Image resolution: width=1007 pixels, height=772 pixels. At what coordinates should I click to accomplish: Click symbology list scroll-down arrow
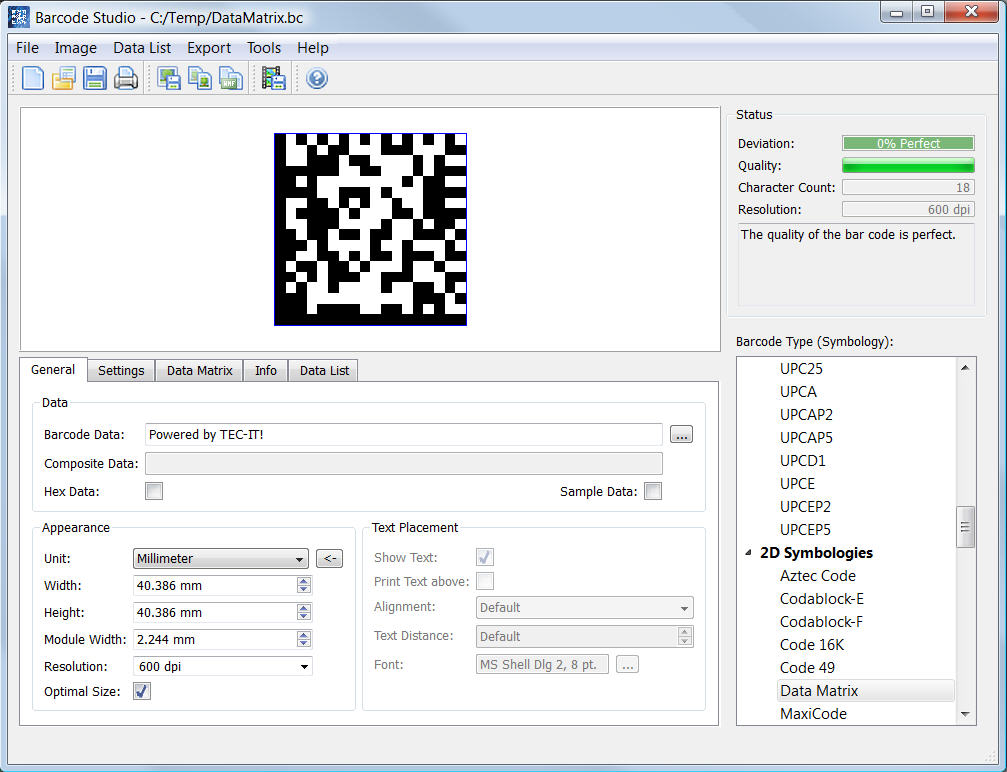[965, 714]
